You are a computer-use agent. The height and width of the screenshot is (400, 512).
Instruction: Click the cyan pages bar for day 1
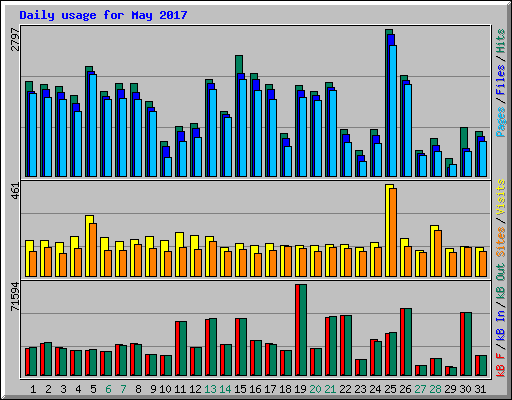click(x=33, y=135)
